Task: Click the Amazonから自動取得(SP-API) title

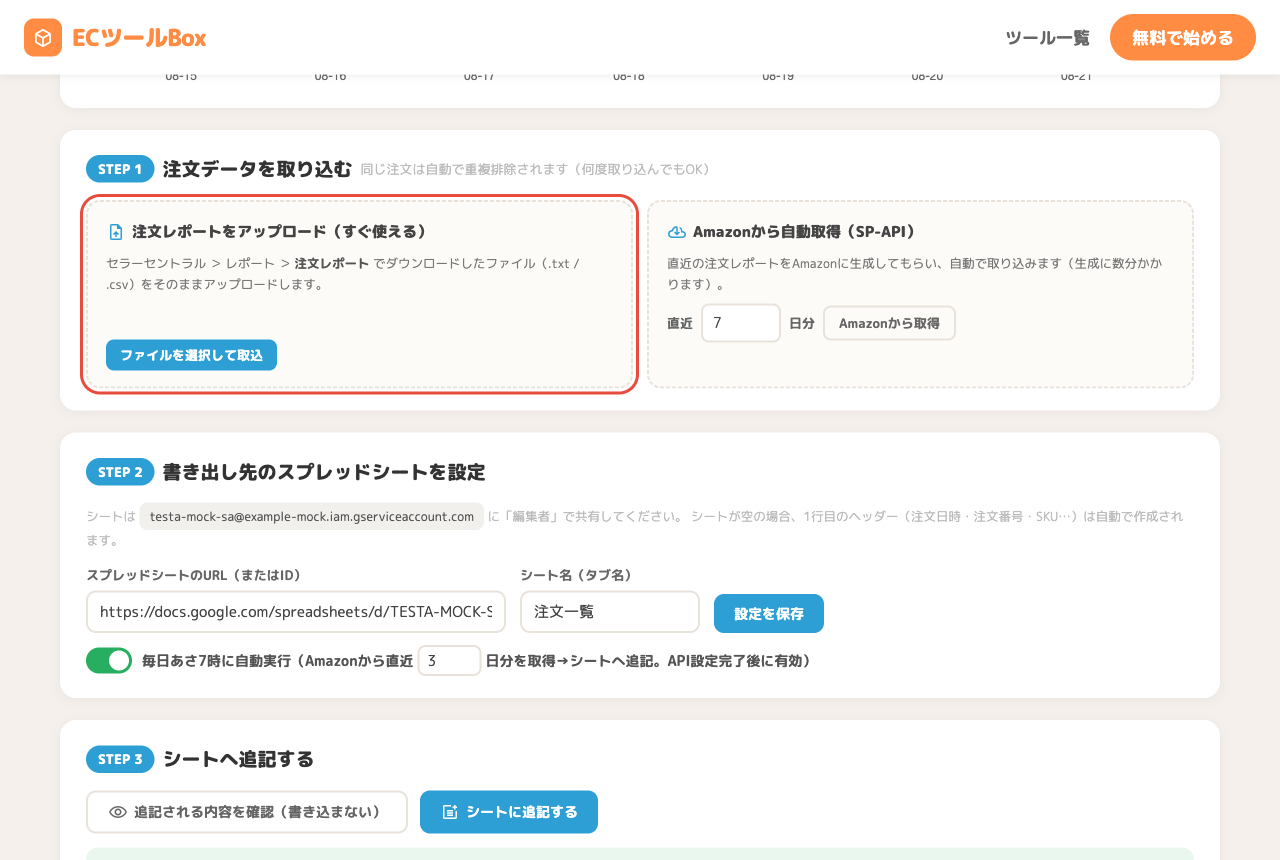Action: click(x=805, y=232)
